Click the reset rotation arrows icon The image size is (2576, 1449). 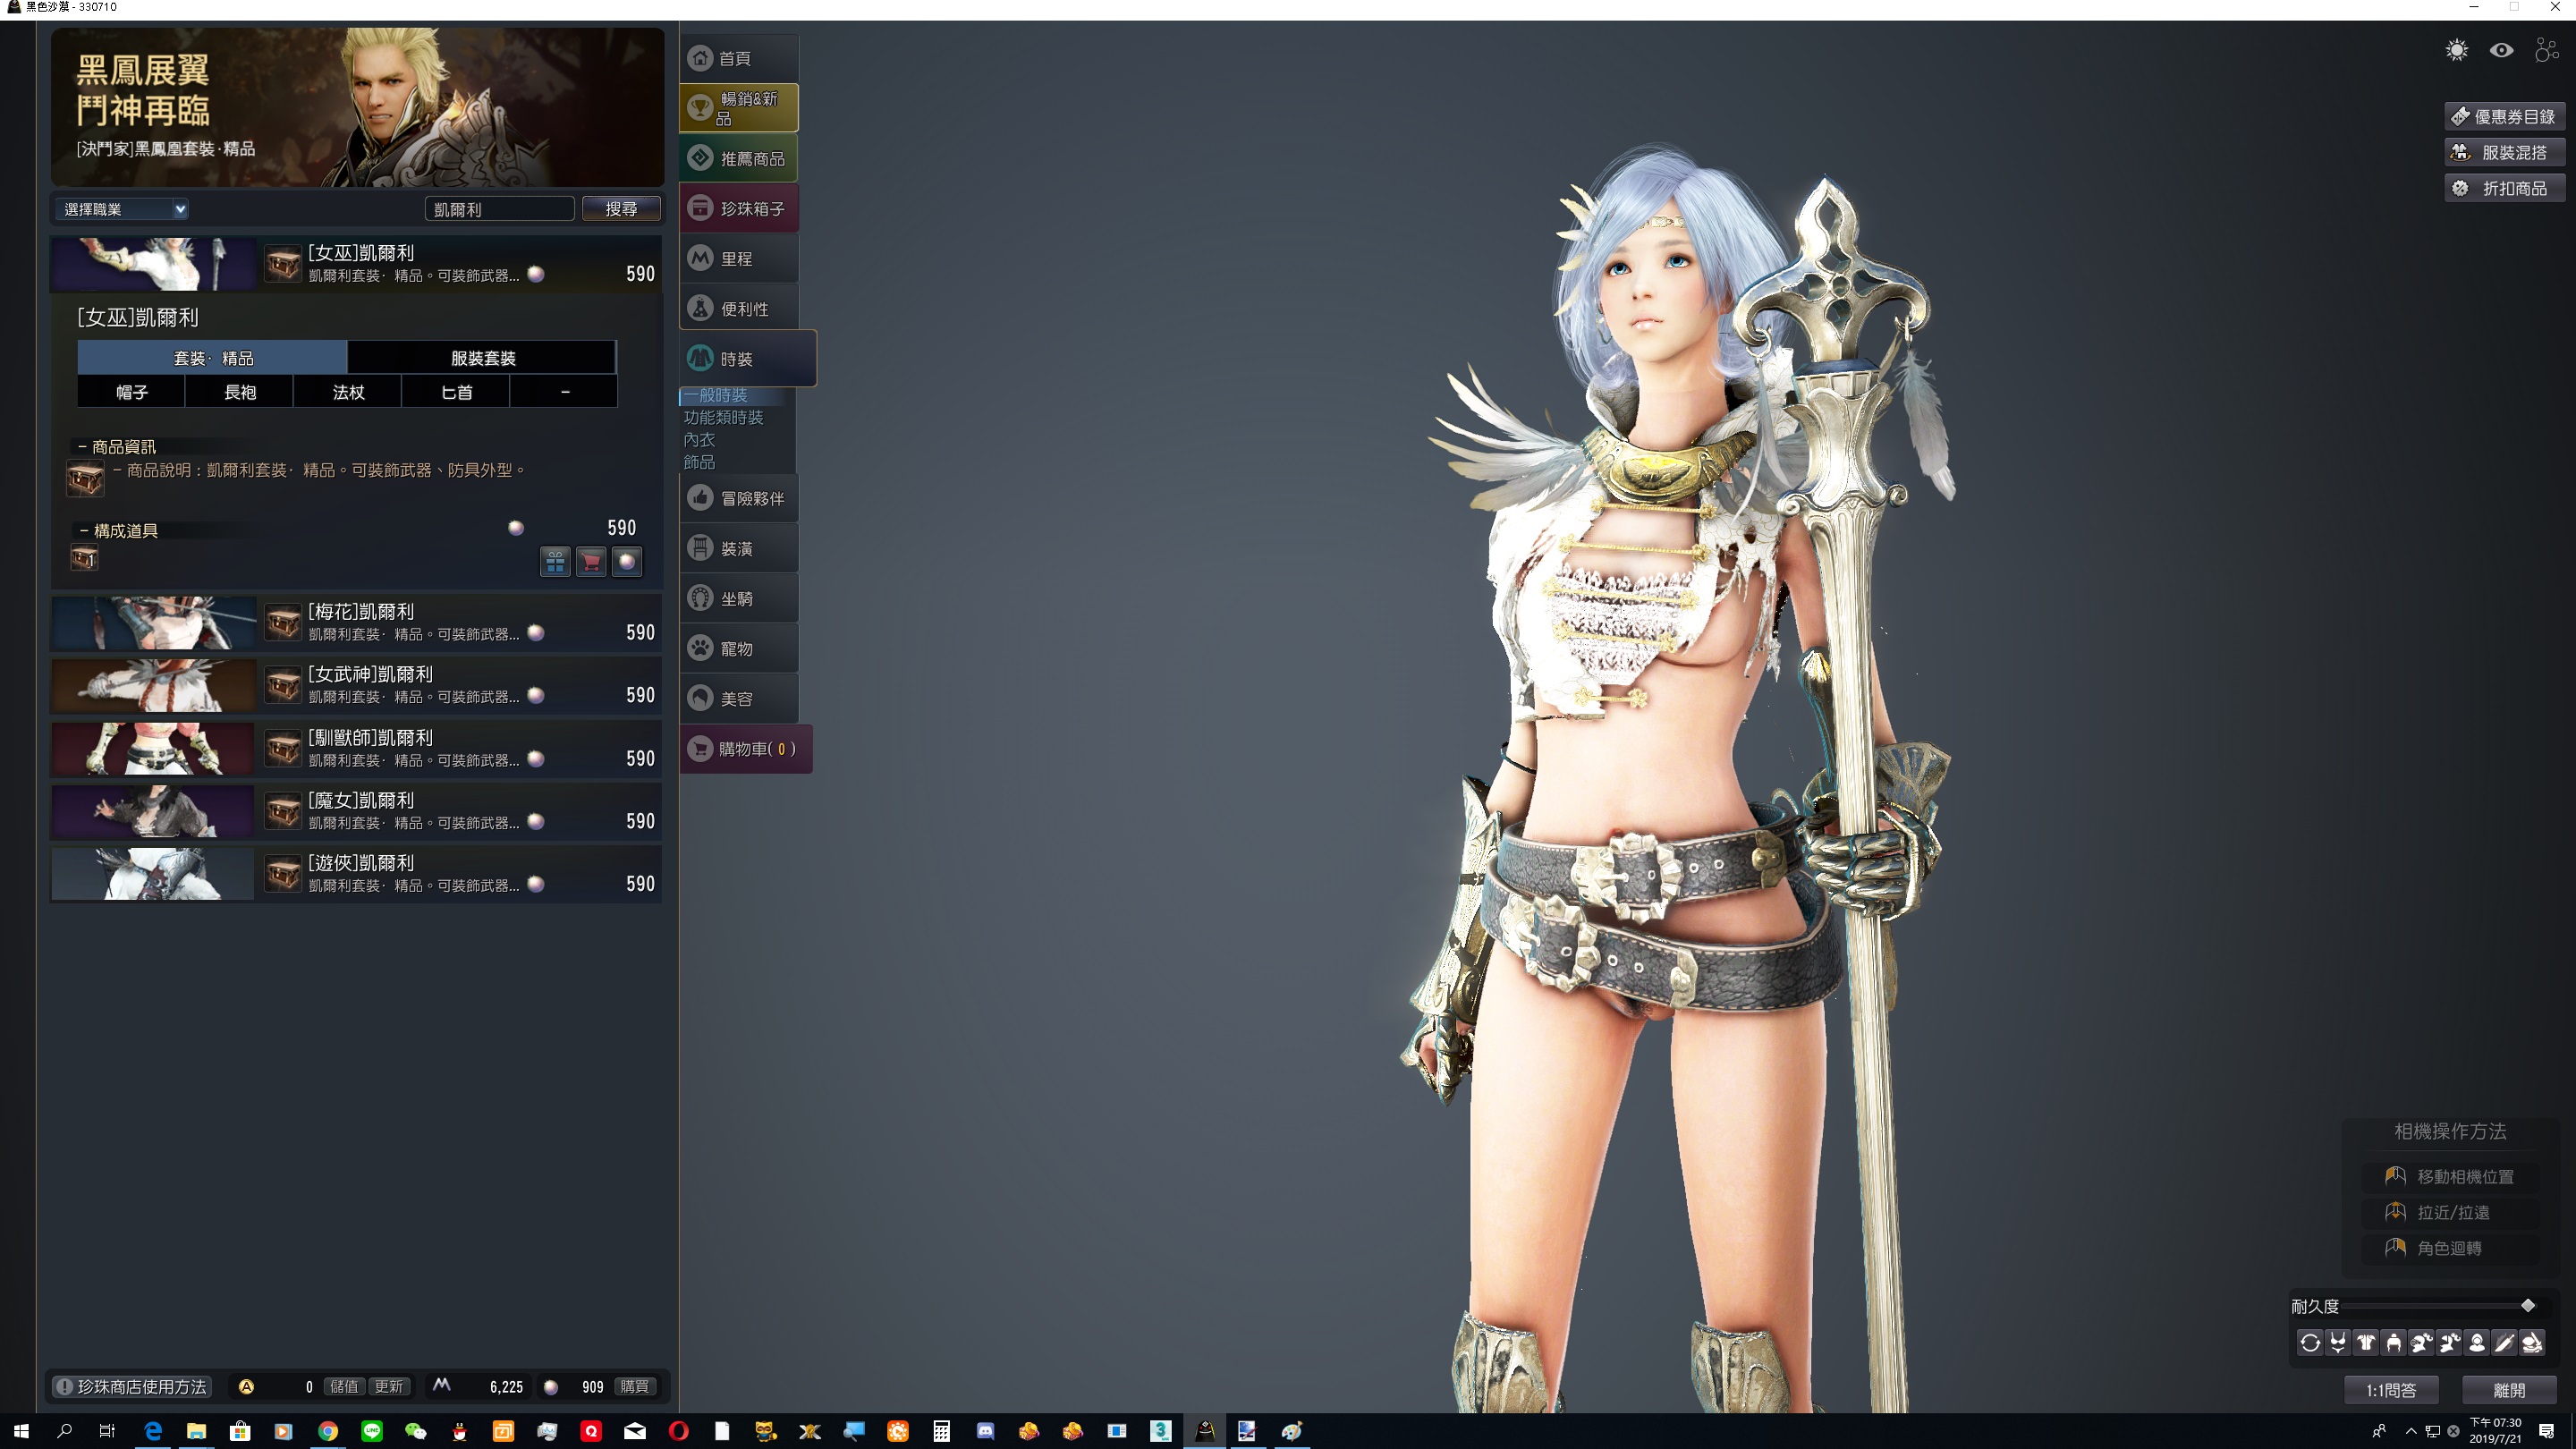(2310, 1343)
